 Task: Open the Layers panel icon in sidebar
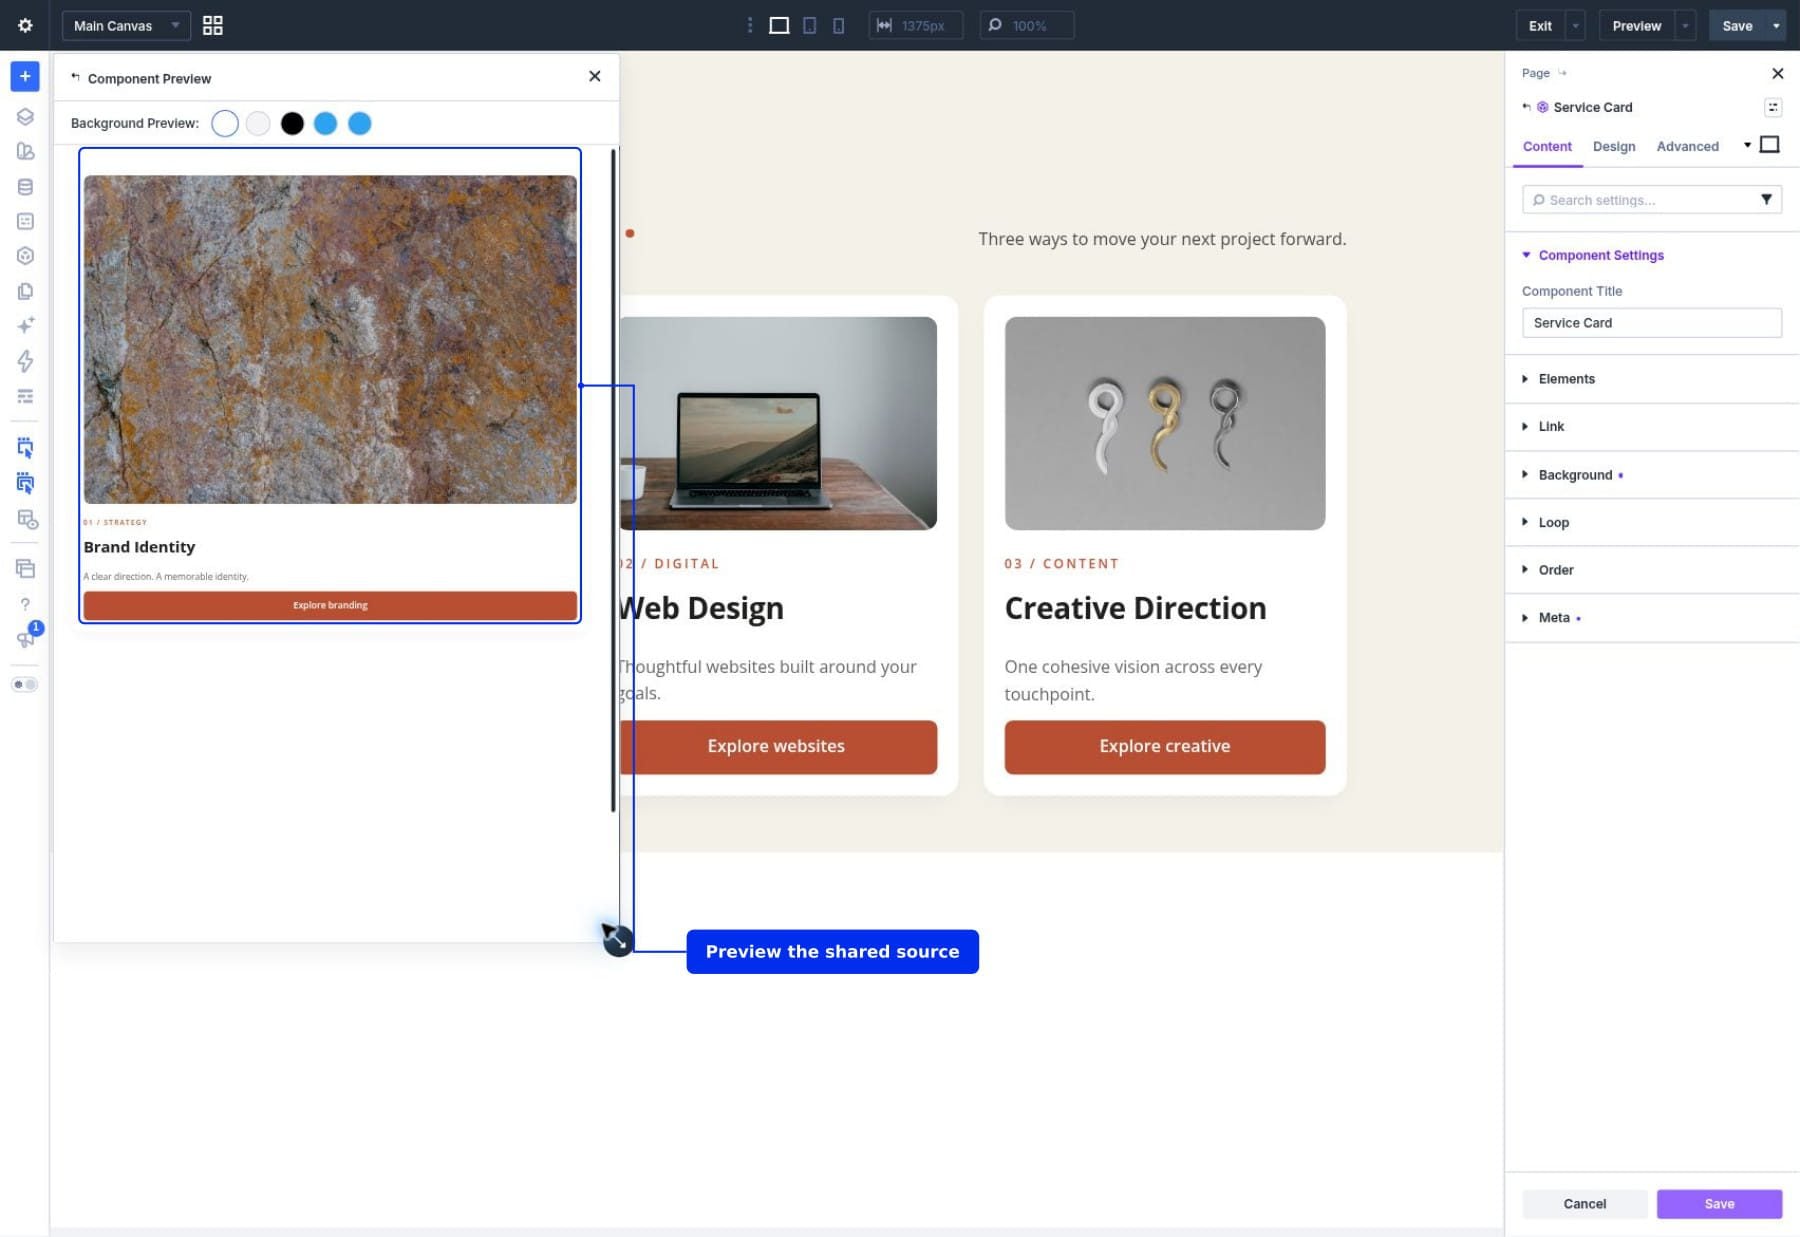coord(25,116)
